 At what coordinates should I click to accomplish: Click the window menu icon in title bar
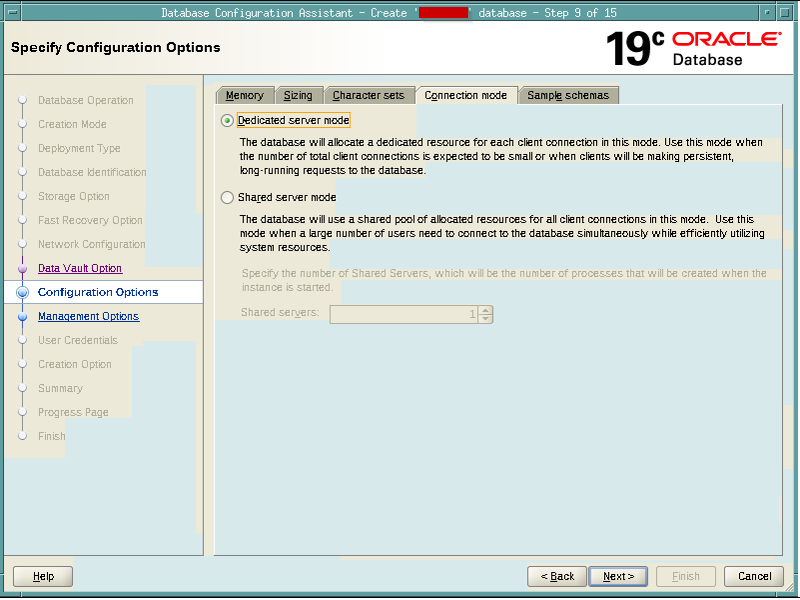click(x=12, y=12)
